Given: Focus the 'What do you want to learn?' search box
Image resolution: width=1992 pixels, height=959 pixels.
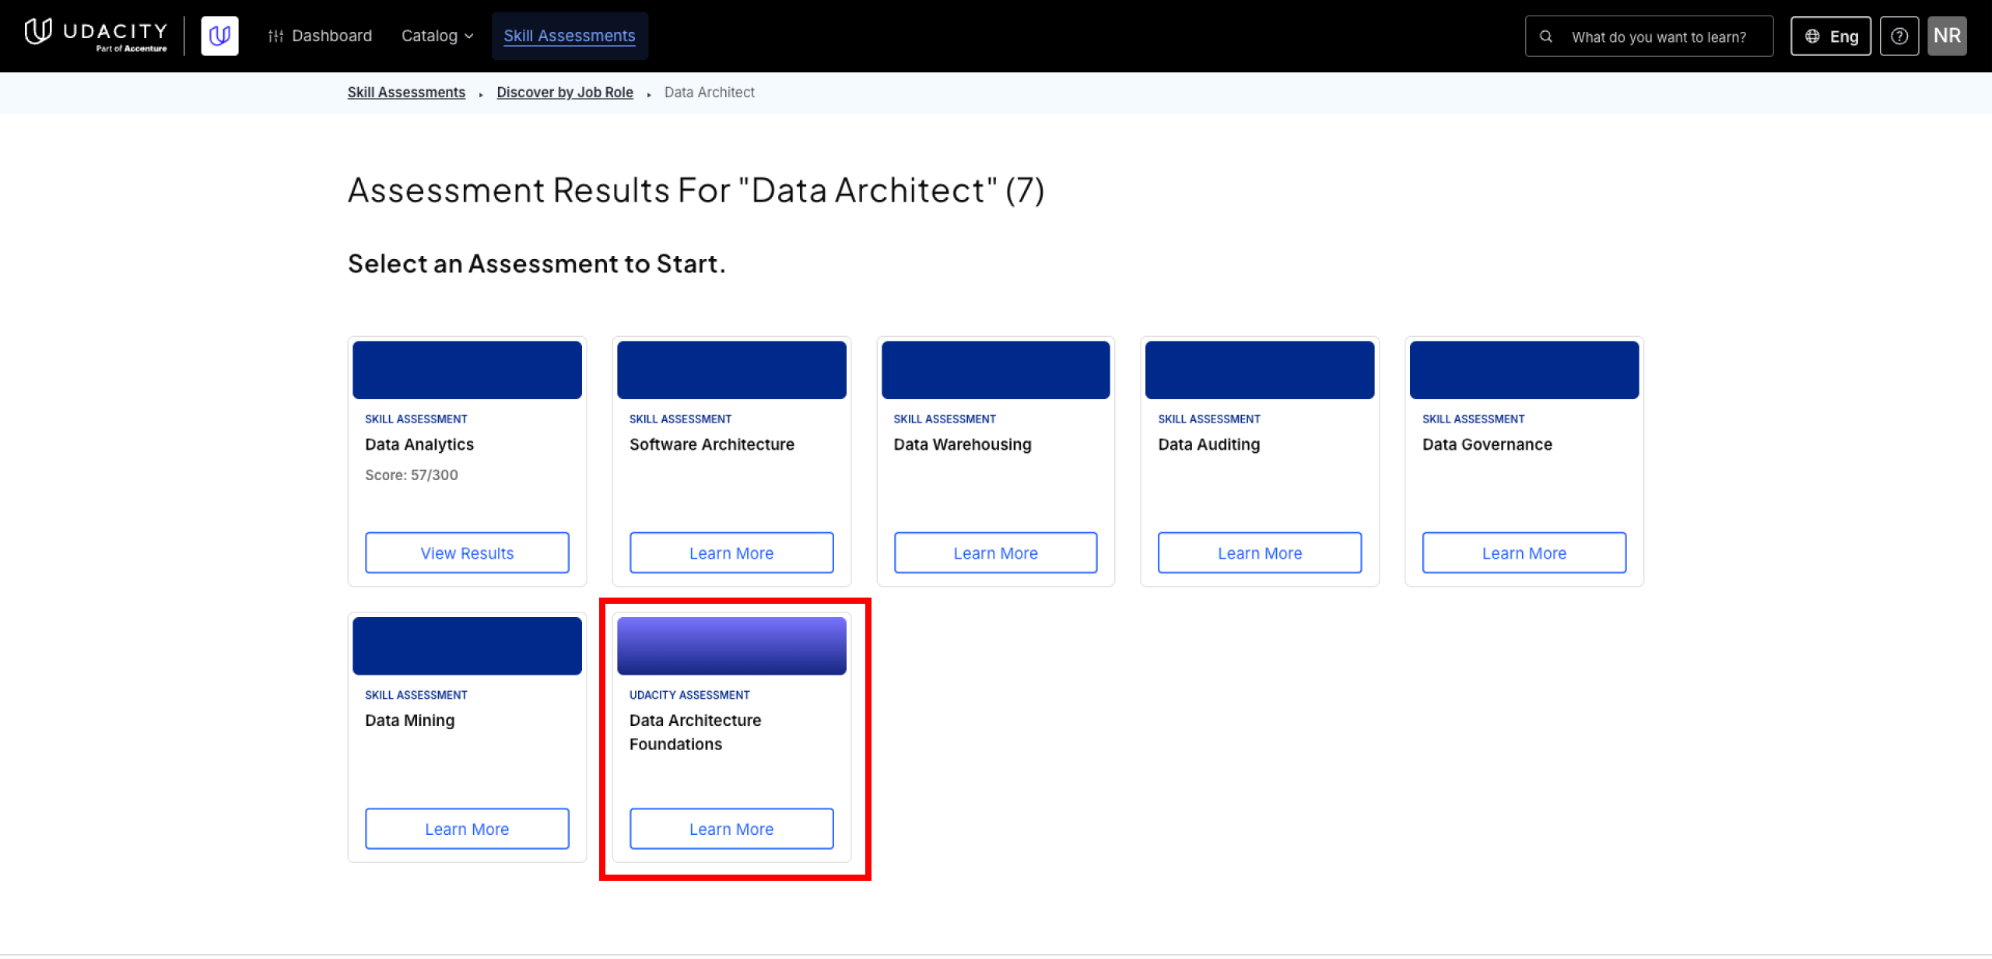Looking at the screenshot, I should (x=1649, y=36).
